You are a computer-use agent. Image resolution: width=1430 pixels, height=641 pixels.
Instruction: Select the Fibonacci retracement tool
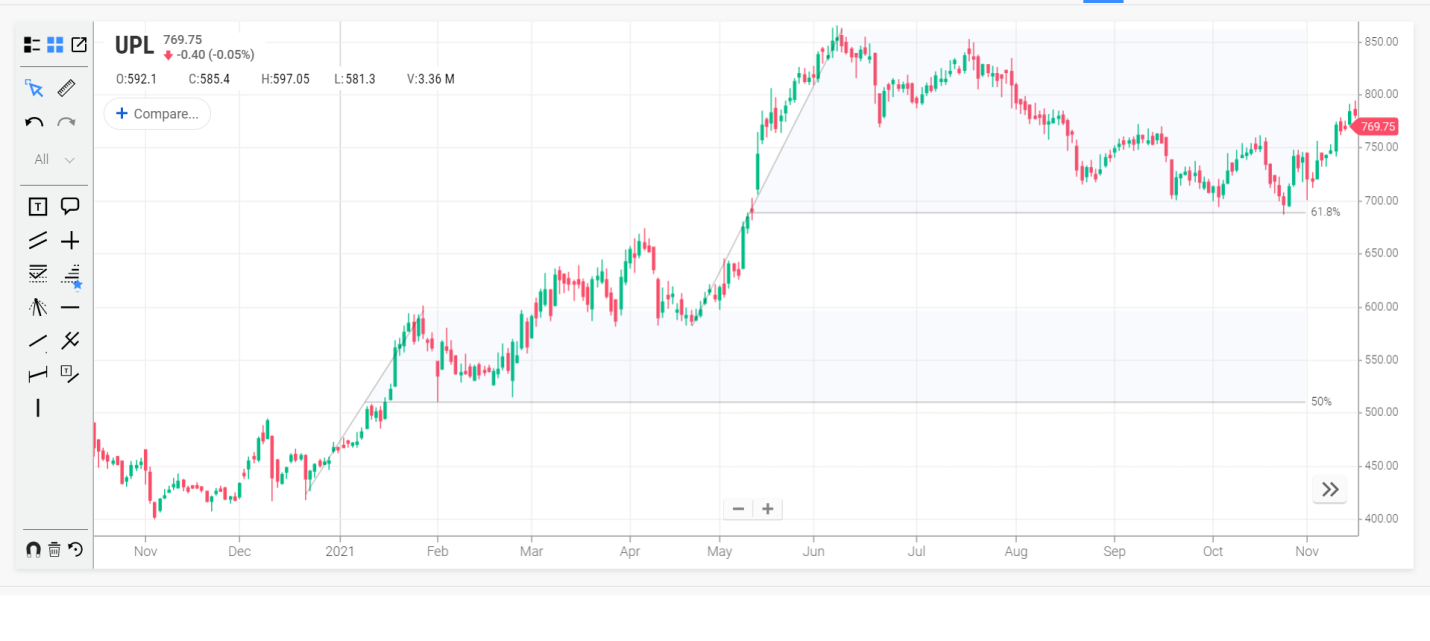37,273
